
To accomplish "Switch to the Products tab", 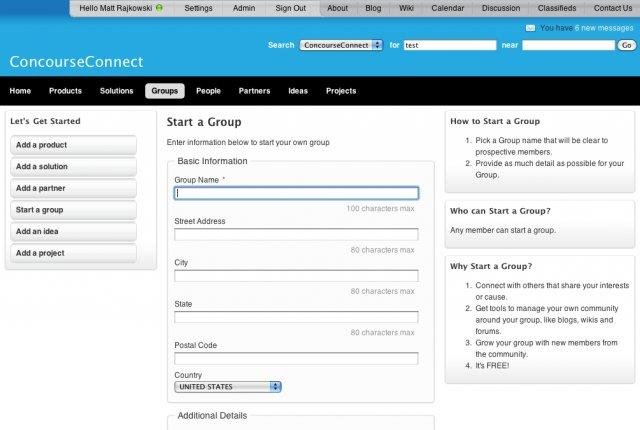I will (x=65, y=91).
